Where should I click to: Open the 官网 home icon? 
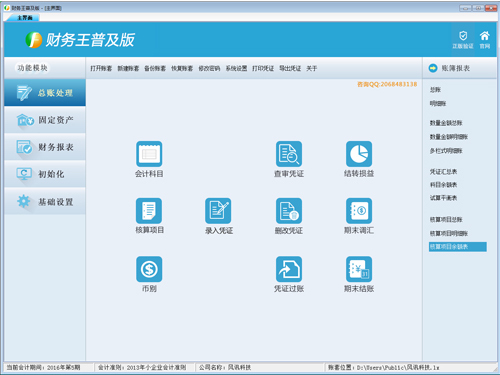tap(485, 39)
